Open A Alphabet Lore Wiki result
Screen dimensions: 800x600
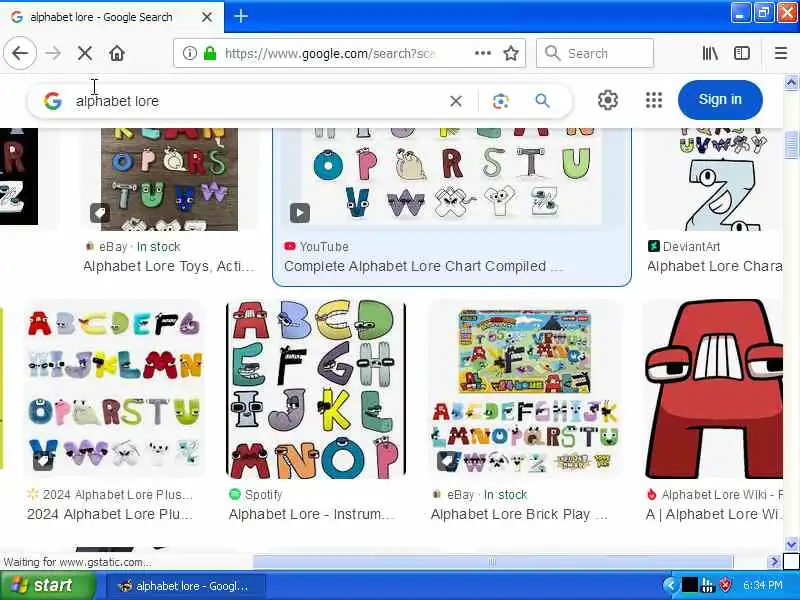point(714,514)
